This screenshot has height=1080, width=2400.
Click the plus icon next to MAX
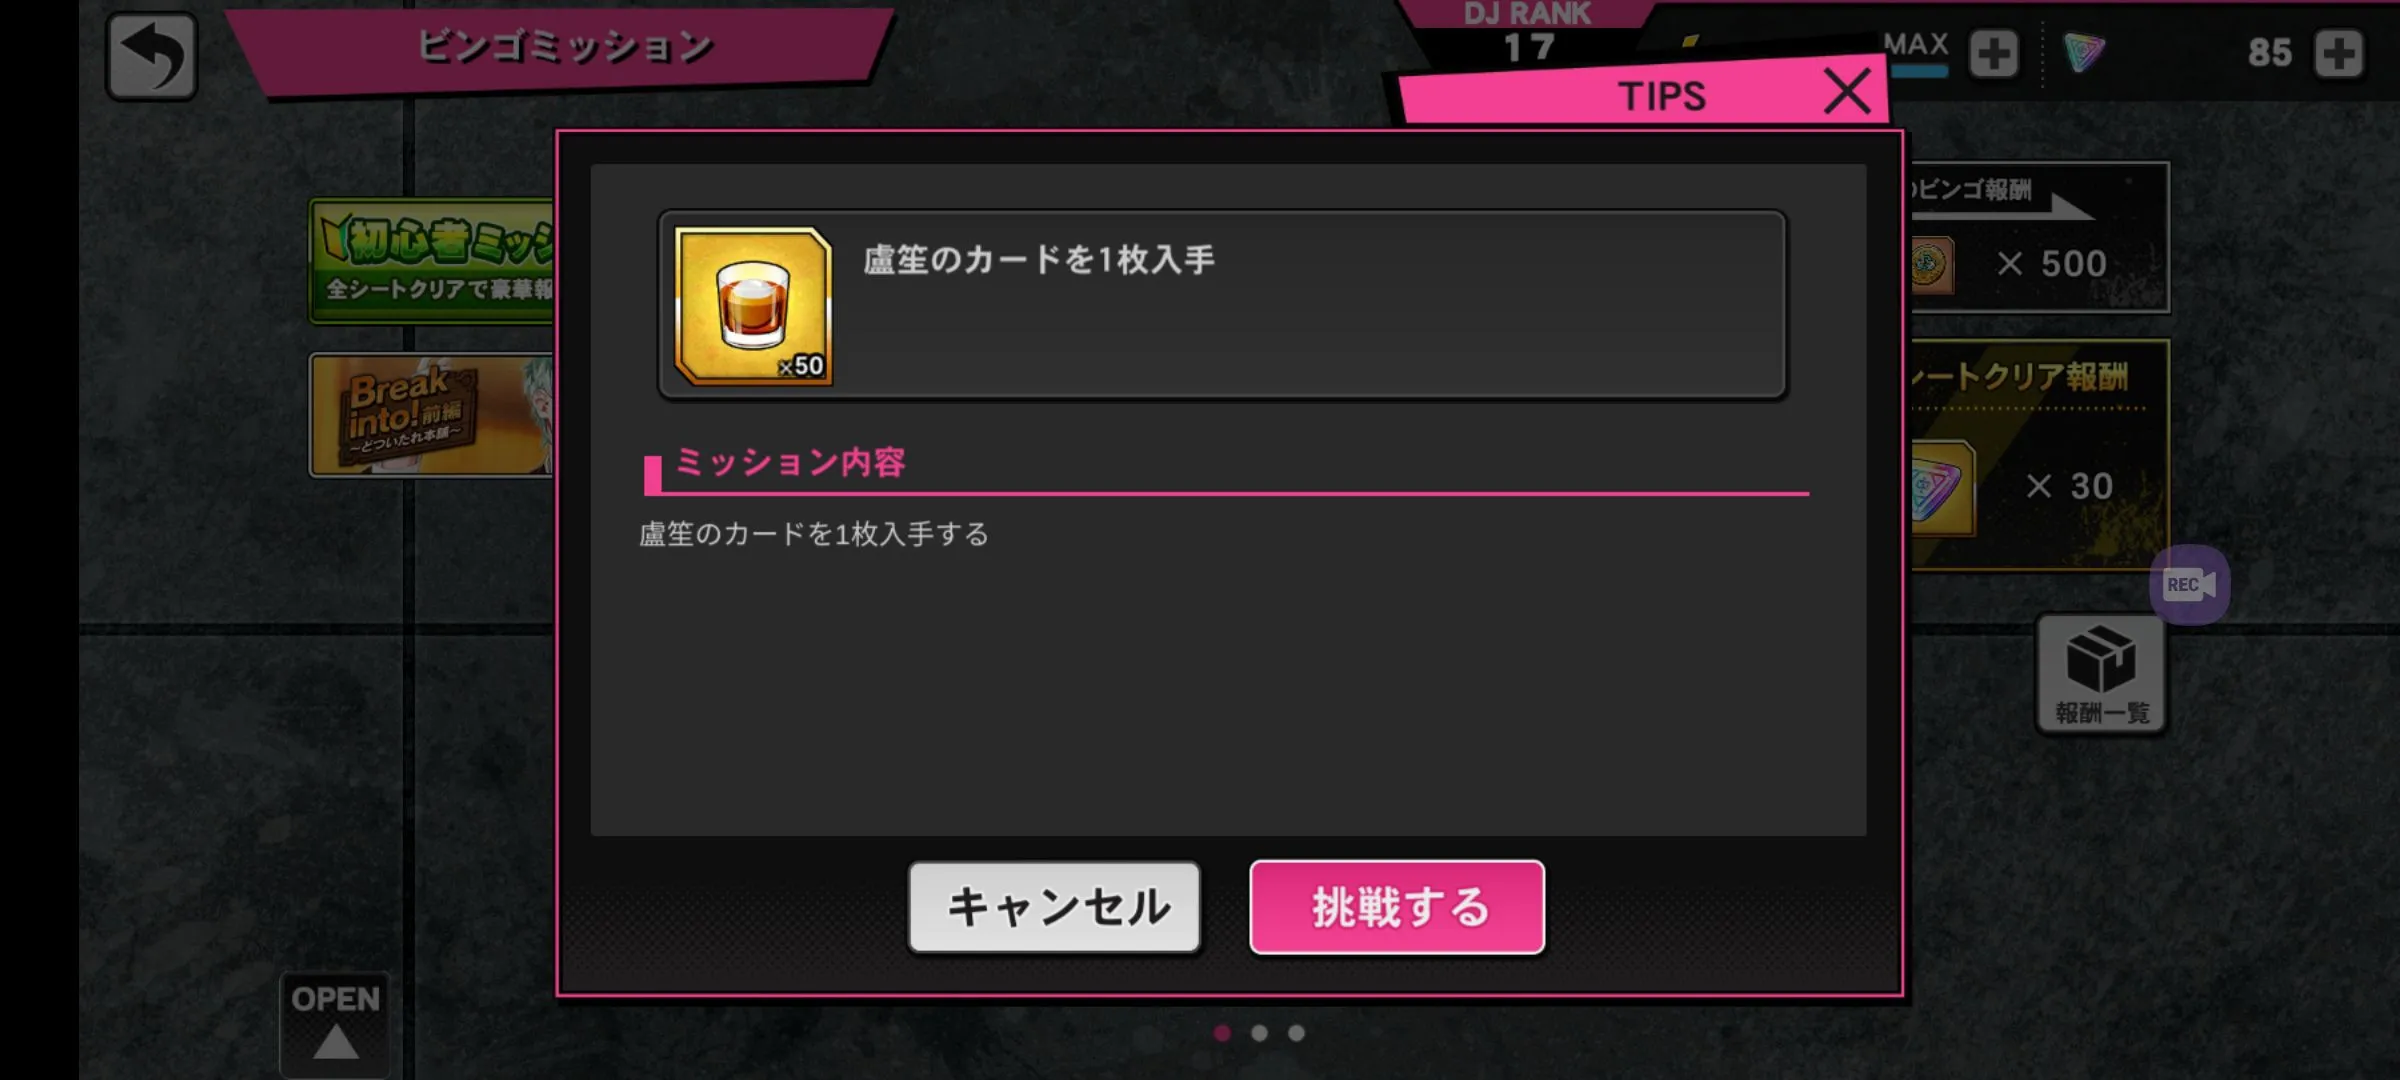click(x=1993, y=53)
